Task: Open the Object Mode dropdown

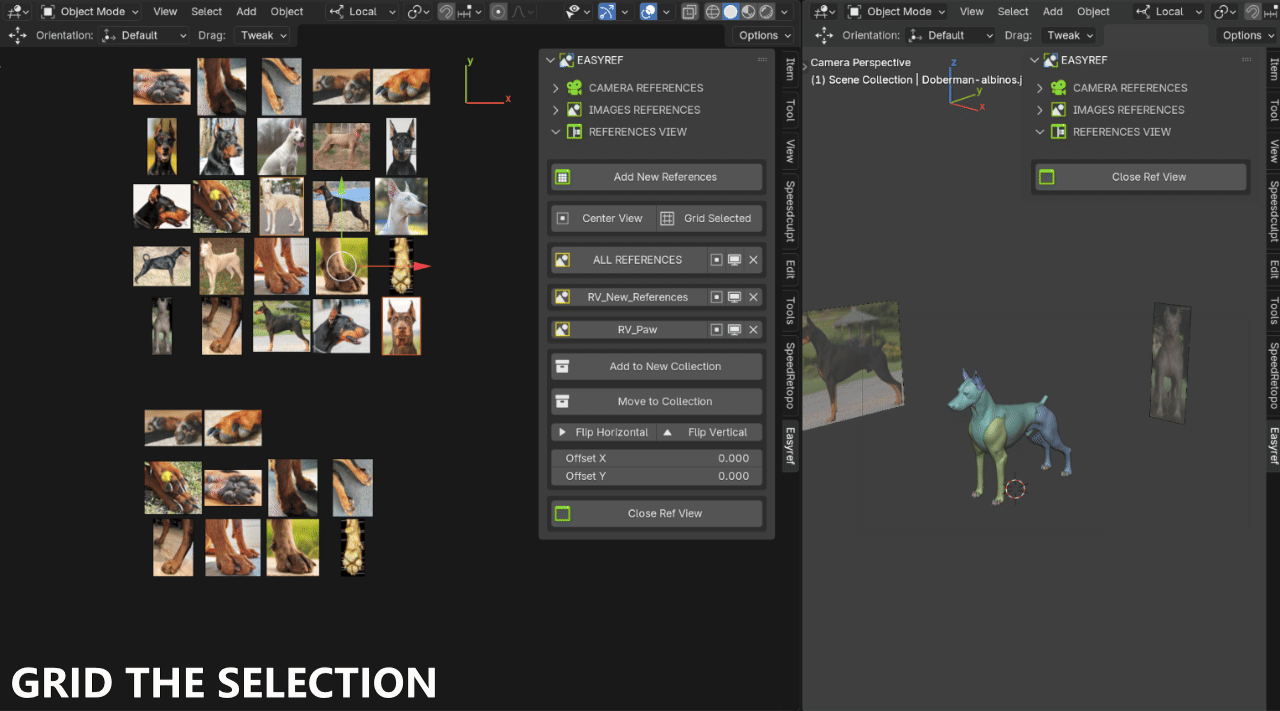Action: point(89,11)
